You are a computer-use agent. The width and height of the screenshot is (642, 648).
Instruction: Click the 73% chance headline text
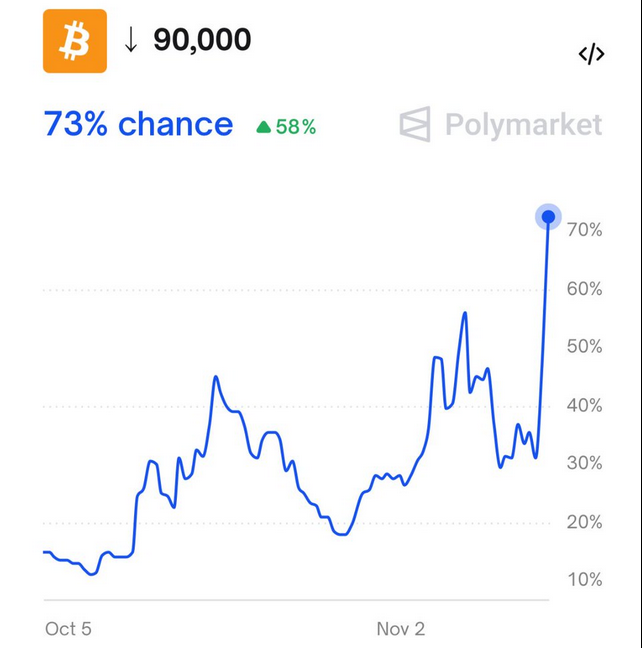coord(138,124)
